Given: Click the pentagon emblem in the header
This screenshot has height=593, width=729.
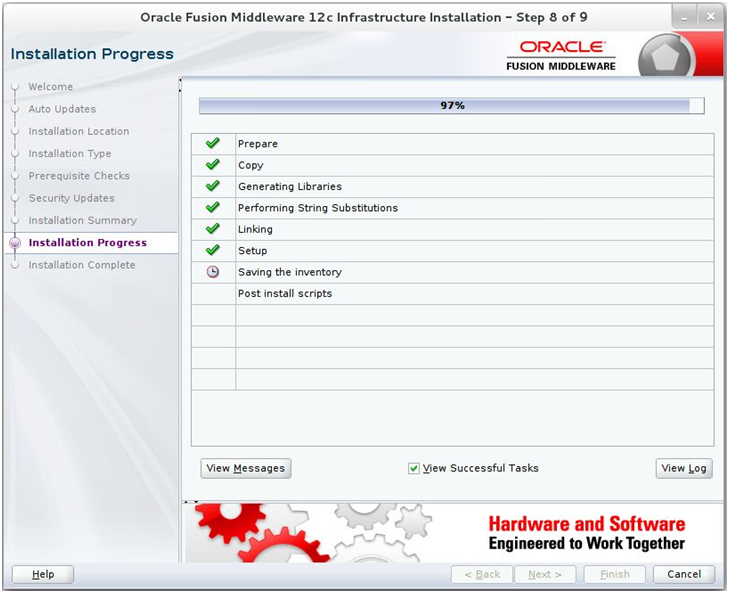Looking at the screenshot, I should (666, 57).
